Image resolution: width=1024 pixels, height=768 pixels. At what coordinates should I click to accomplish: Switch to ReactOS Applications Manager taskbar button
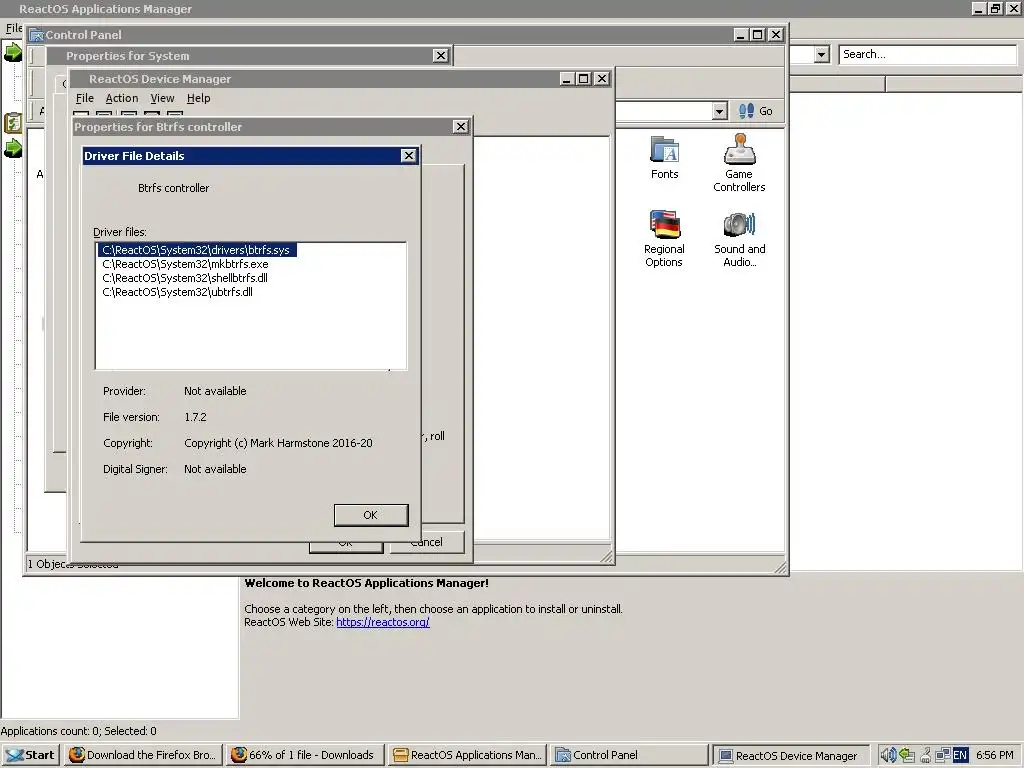[468, 755]
